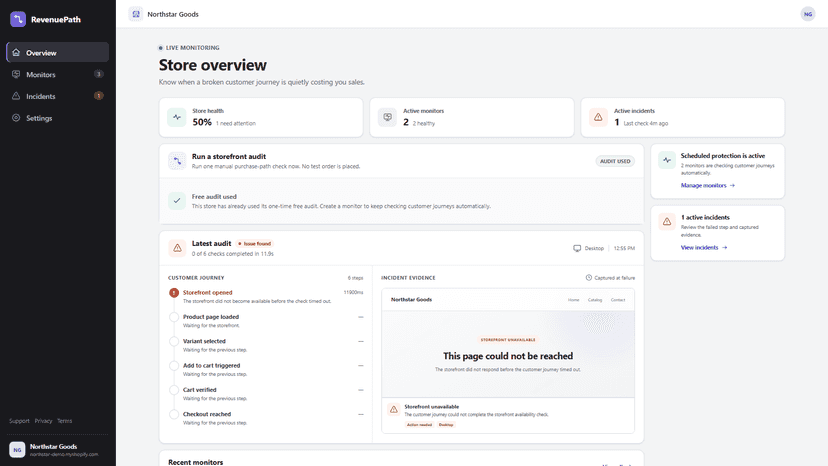828x466 pixels.
Task: Click the 11900ms duration value
Action: click(x=353, y=292)
